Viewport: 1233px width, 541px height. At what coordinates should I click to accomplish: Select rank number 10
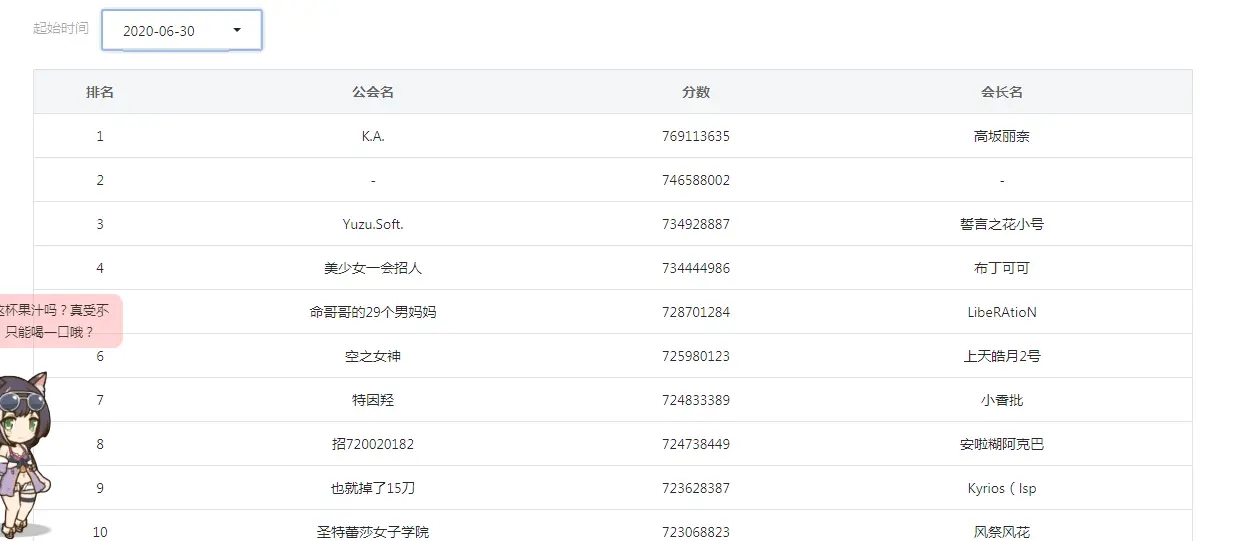point(100,532)
